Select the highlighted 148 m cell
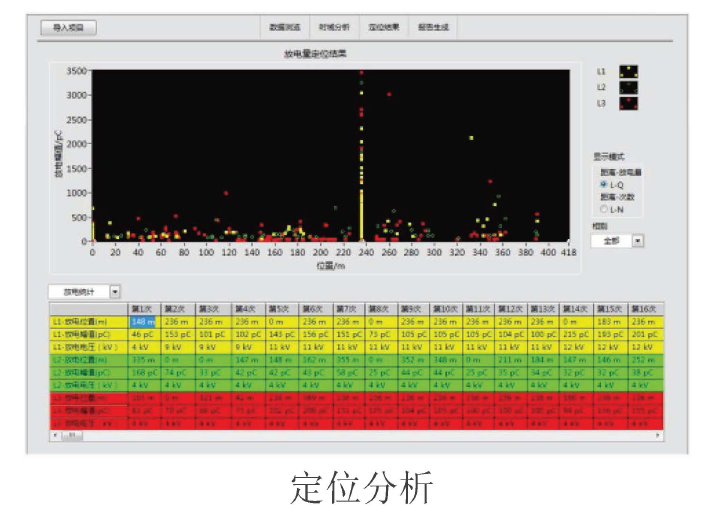The height and width of the screenshot is (521, 717). point(144,321)
